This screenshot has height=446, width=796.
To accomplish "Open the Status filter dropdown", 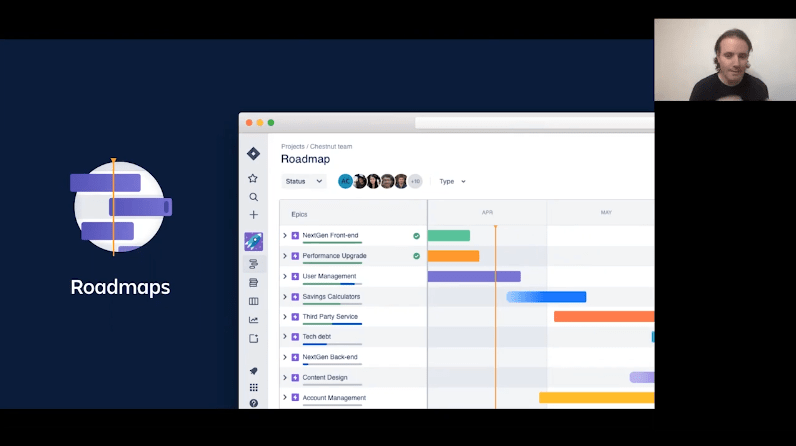I will click(303, 181).
